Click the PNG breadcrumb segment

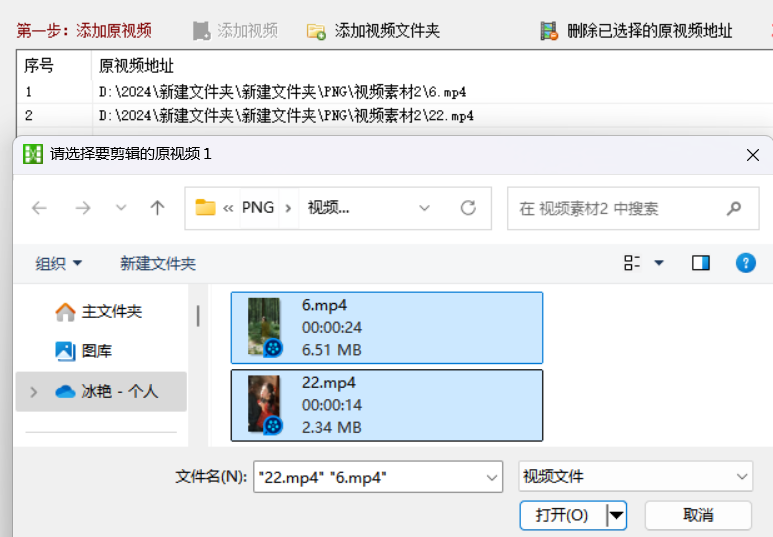pyautogui.click(x=258, y=208)
